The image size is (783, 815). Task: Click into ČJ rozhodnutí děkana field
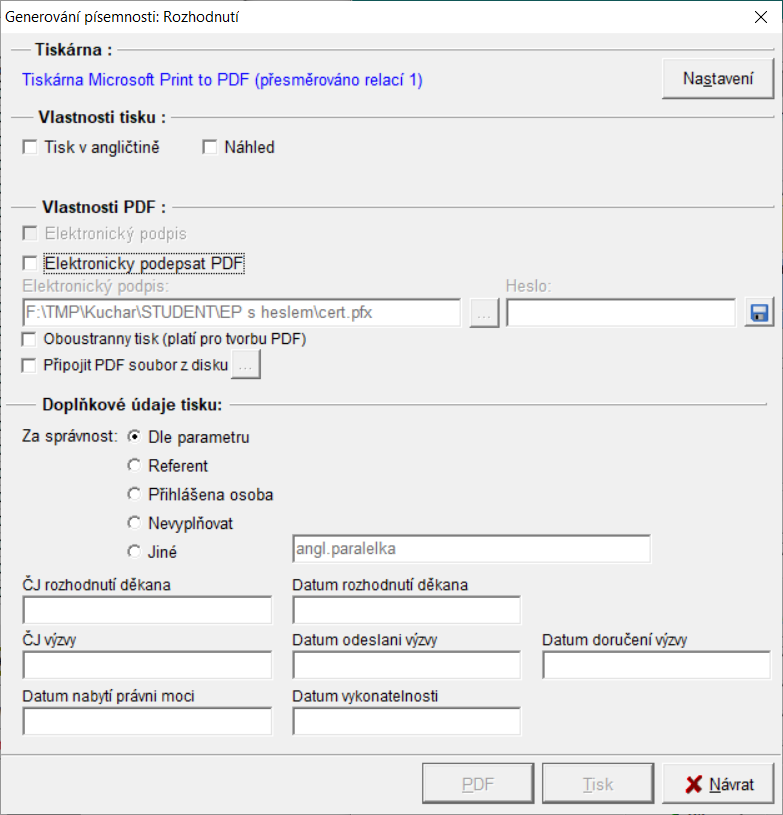click(147, 610)
